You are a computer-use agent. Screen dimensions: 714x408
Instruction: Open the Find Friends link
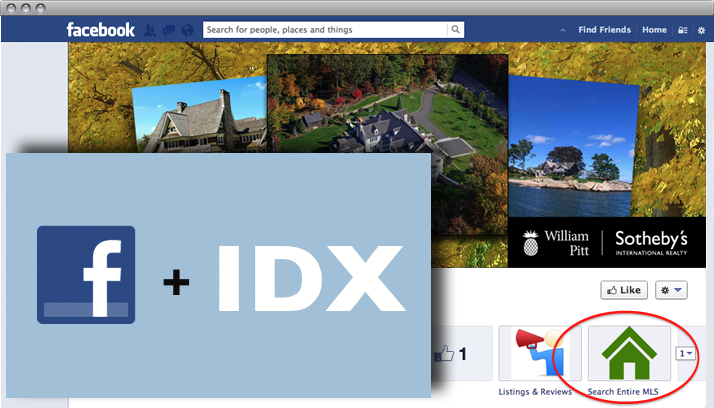pyautogui.click(x=604, y=30)
